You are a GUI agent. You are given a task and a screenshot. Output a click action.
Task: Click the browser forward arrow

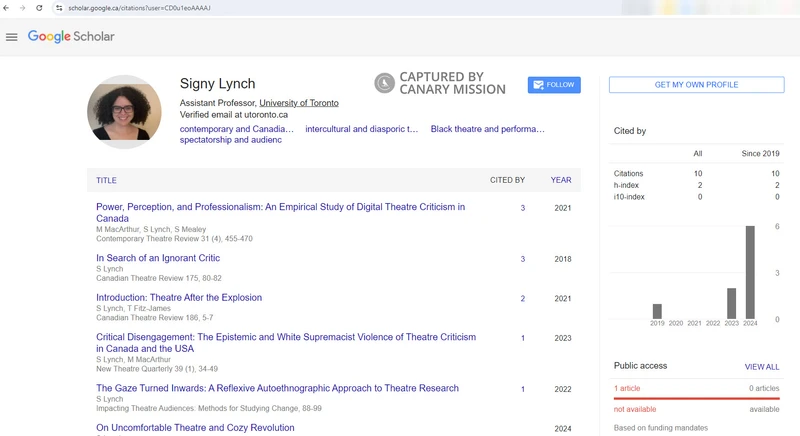pyautogui.click(x=23, y=8)
